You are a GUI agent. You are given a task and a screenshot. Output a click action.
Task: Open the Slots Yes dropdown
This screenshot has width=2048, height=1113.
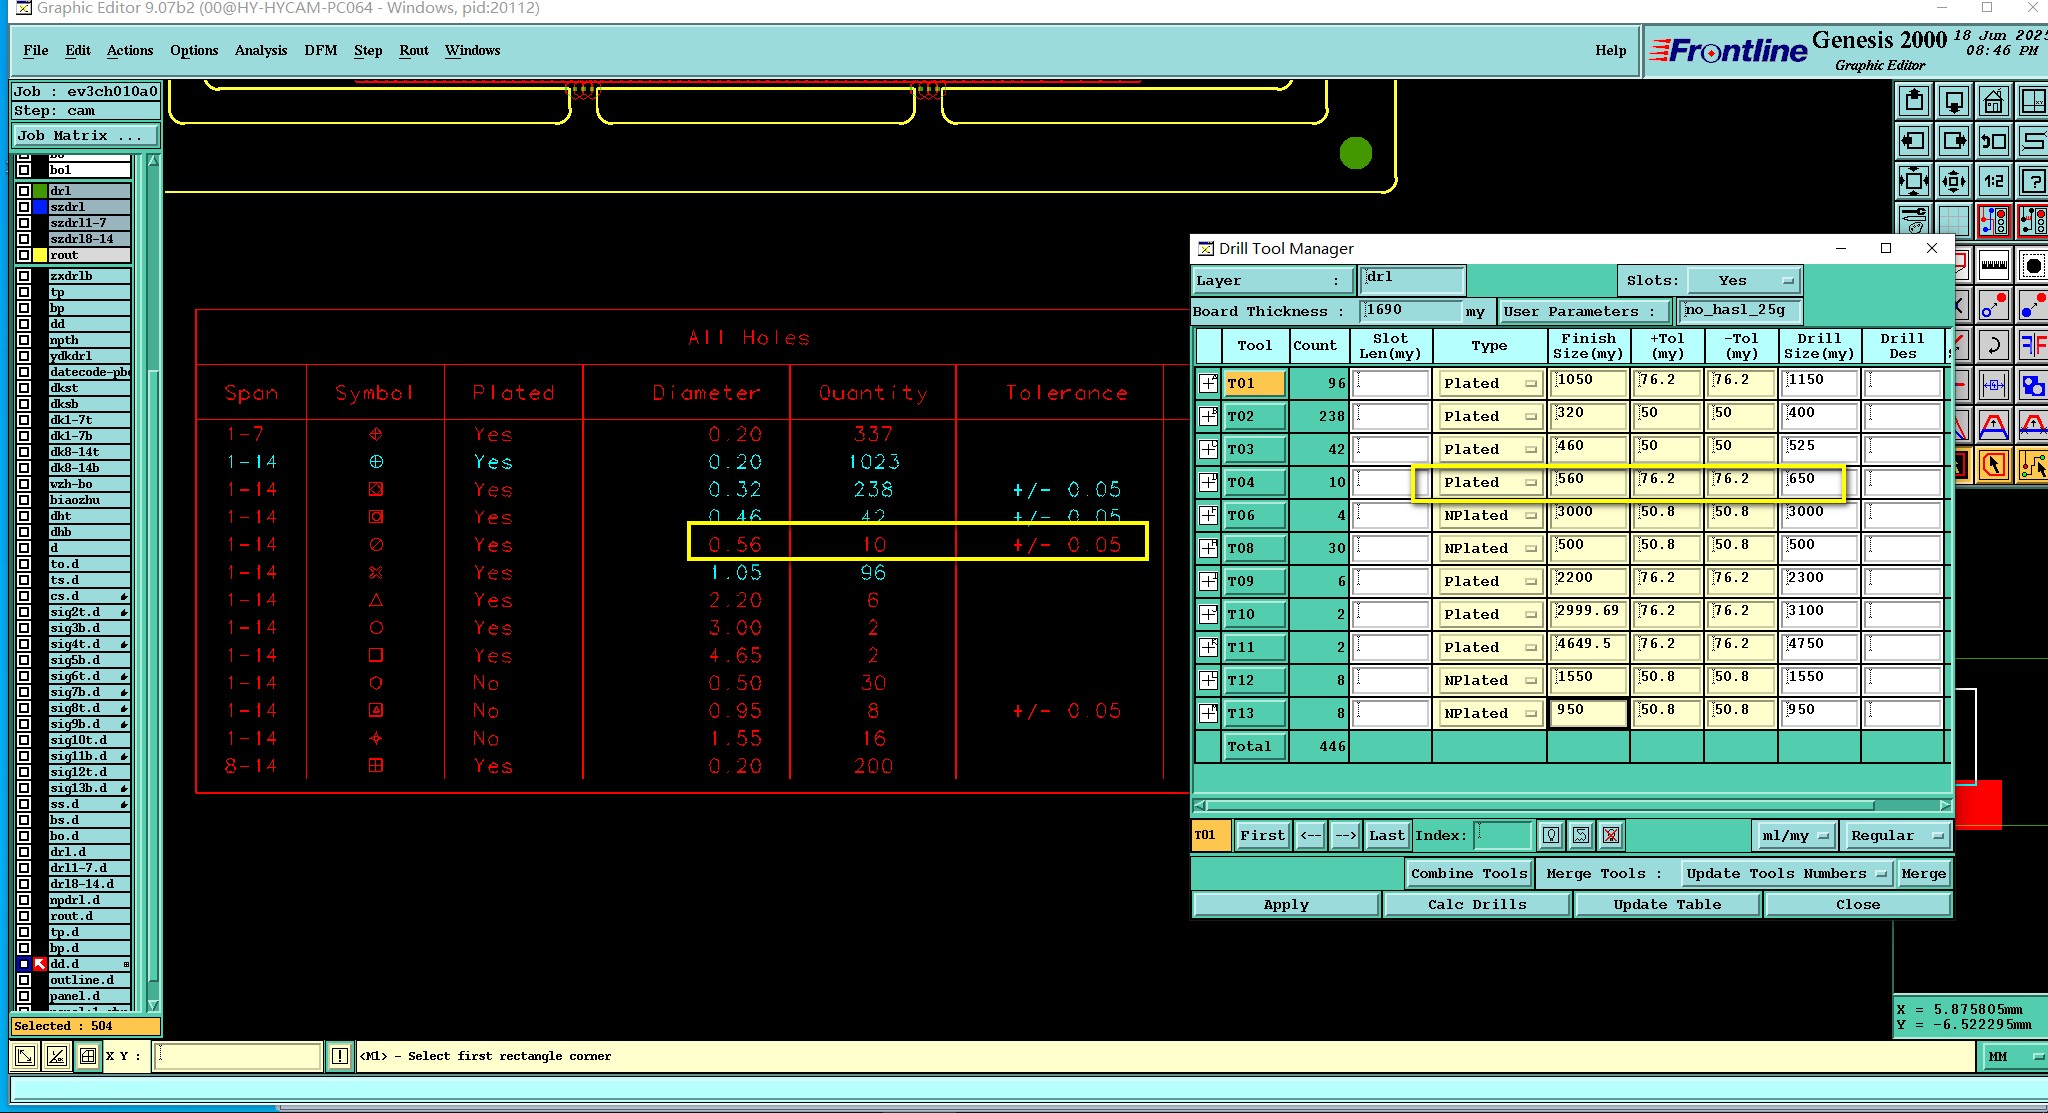tap(1744, 281)
